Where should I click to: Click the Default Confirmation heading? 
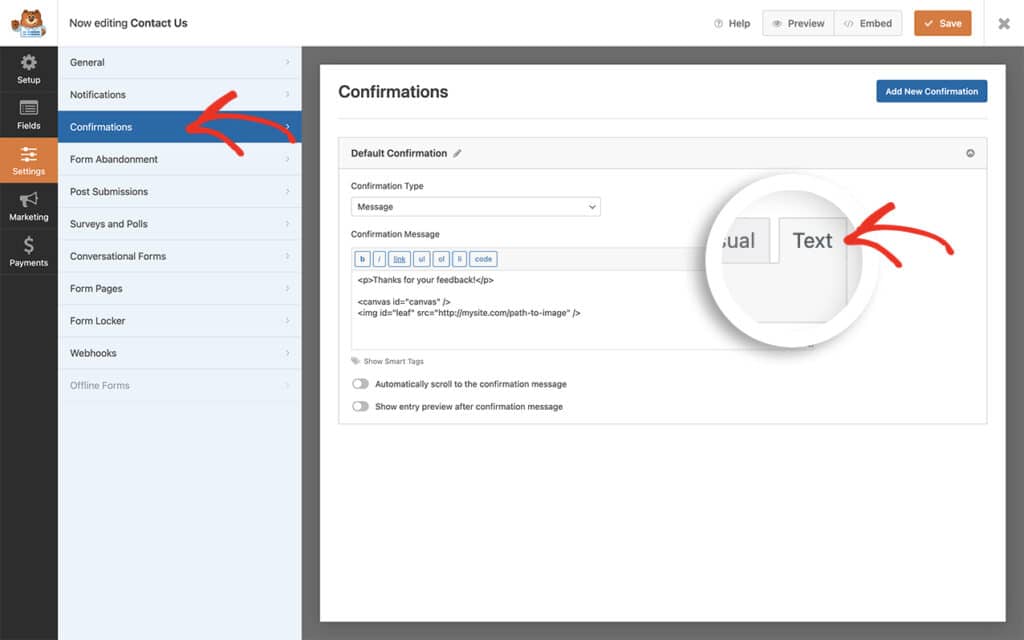[x=398, y=153]
